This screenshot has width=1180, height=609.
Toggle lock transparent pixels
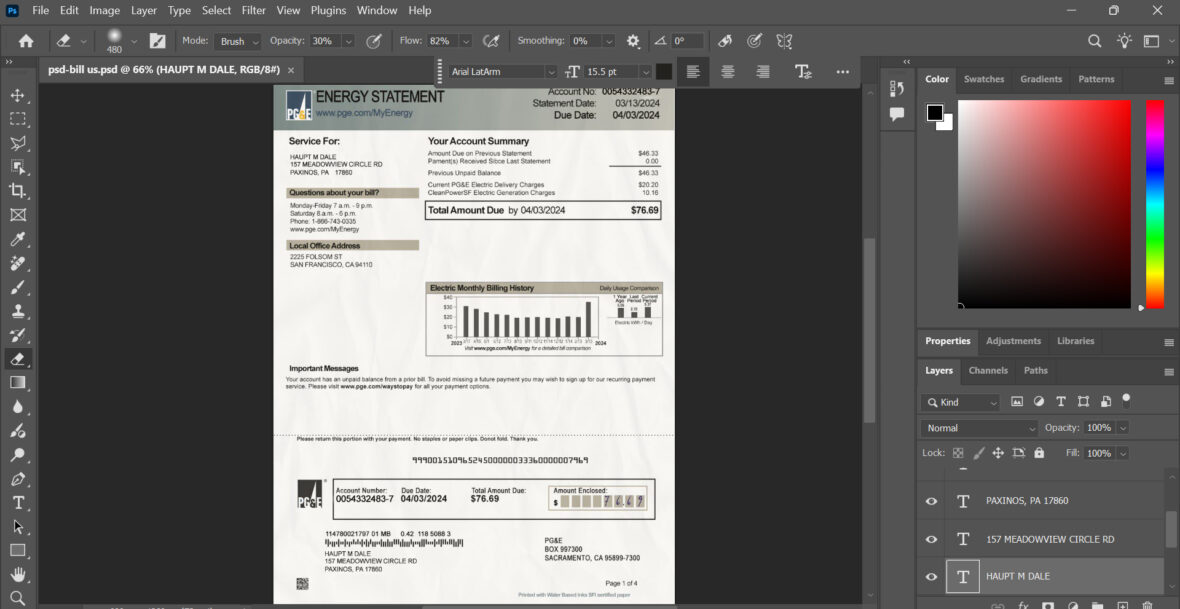pyautogui.click(x=958, y=453)
